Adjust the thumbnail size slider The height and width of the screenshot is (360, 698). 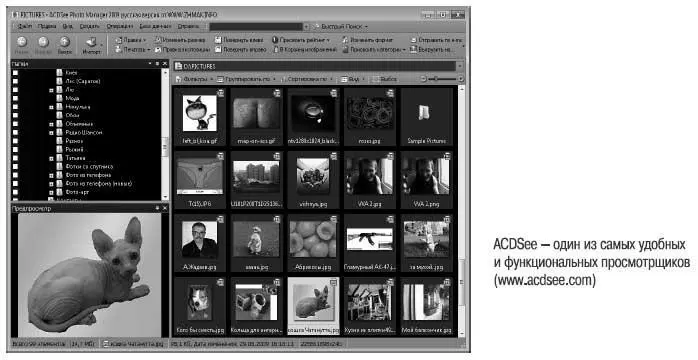pos(442,79)
